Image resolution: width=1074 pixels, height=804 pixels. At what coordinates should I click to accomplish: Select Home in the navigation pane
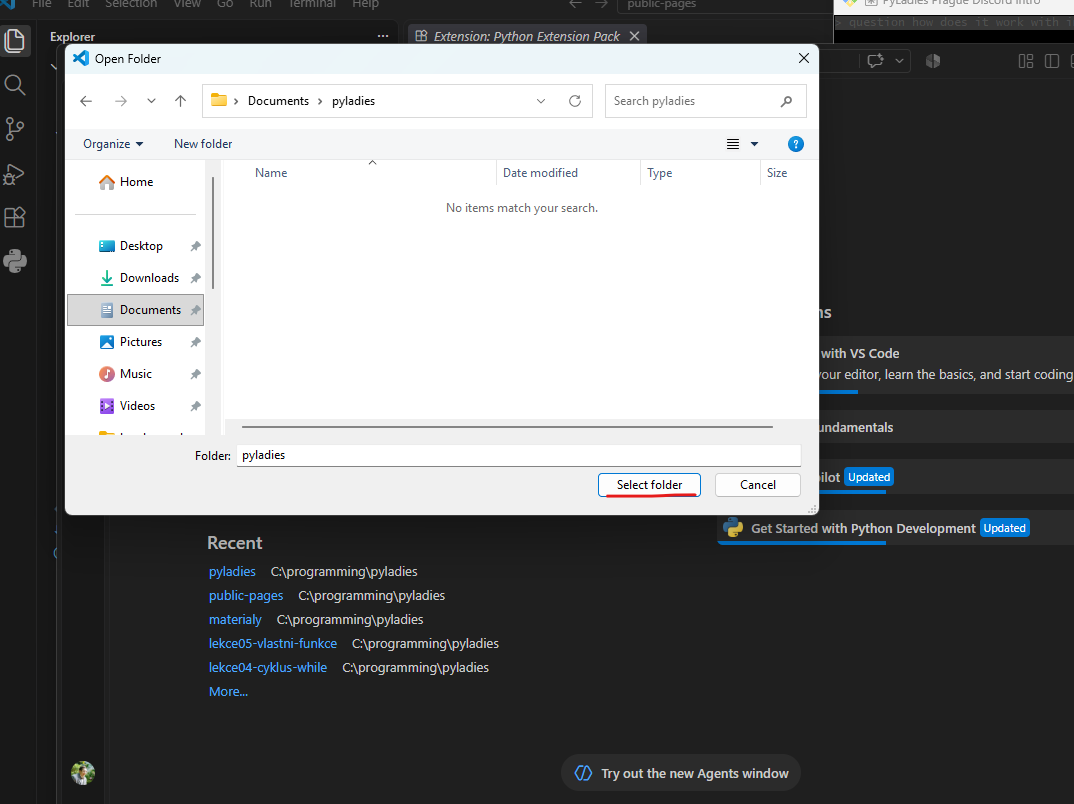click(136, 182)
